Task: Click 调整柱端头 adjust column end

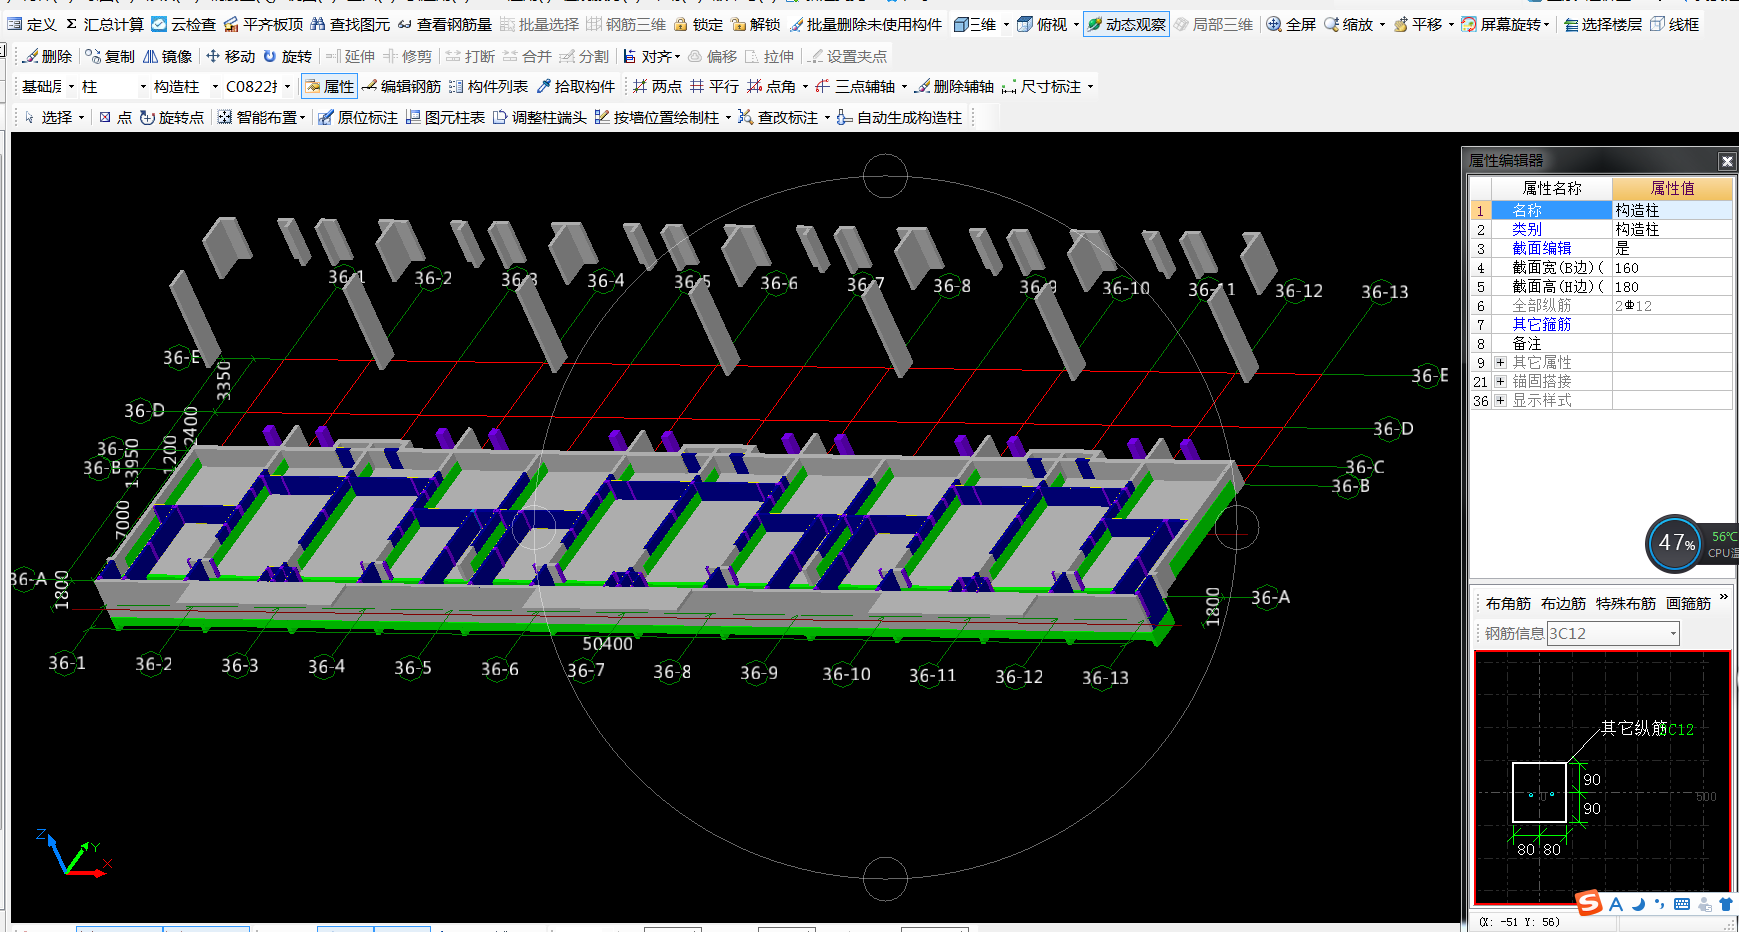Action: pos(540,117)
